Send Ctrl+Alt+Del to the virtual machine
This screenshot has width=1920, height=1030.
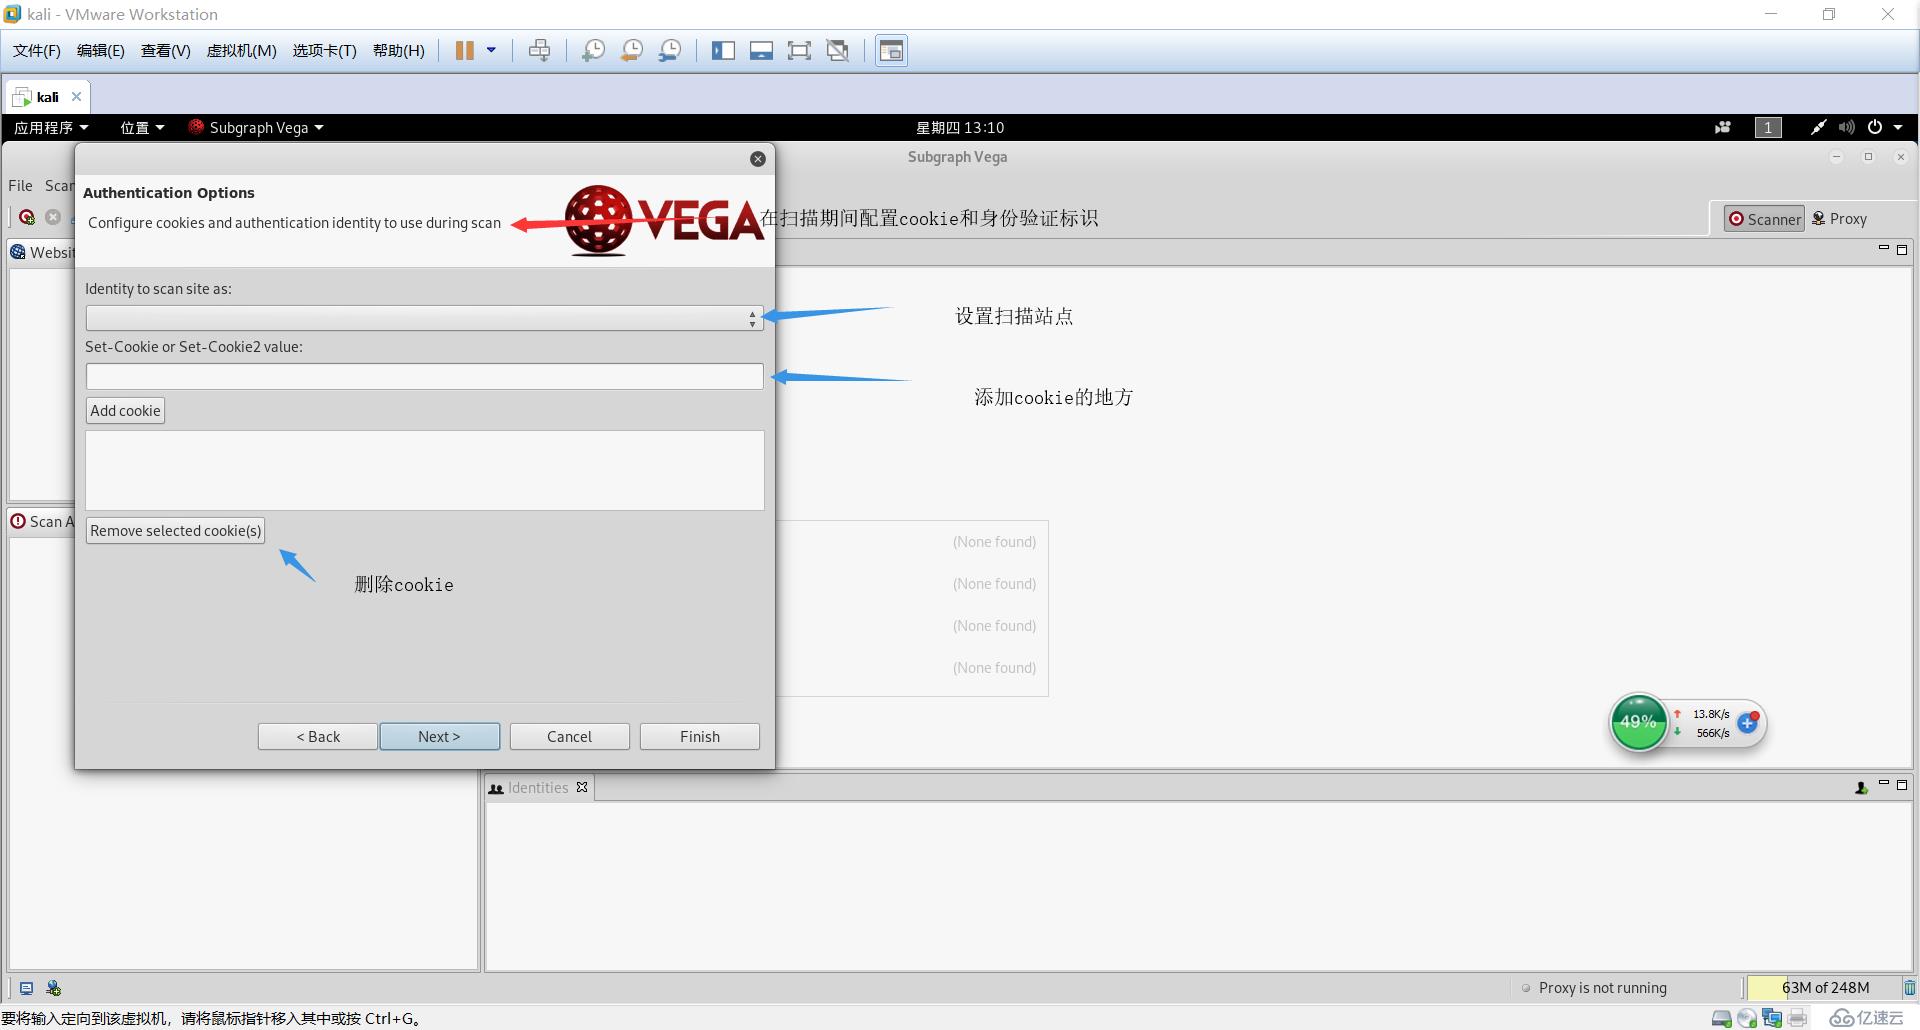coord(540,51)
